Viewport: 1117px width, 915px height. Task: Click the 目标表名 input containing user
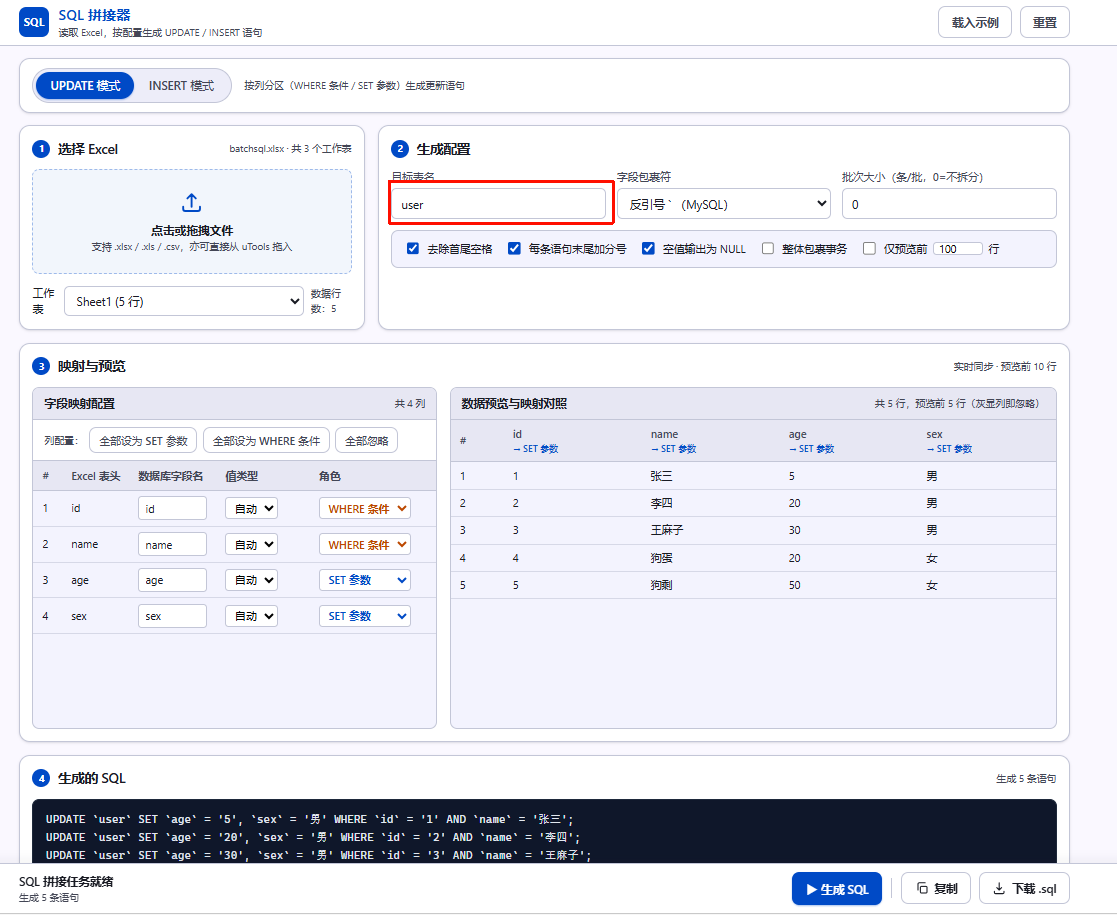tap(499, 205)
